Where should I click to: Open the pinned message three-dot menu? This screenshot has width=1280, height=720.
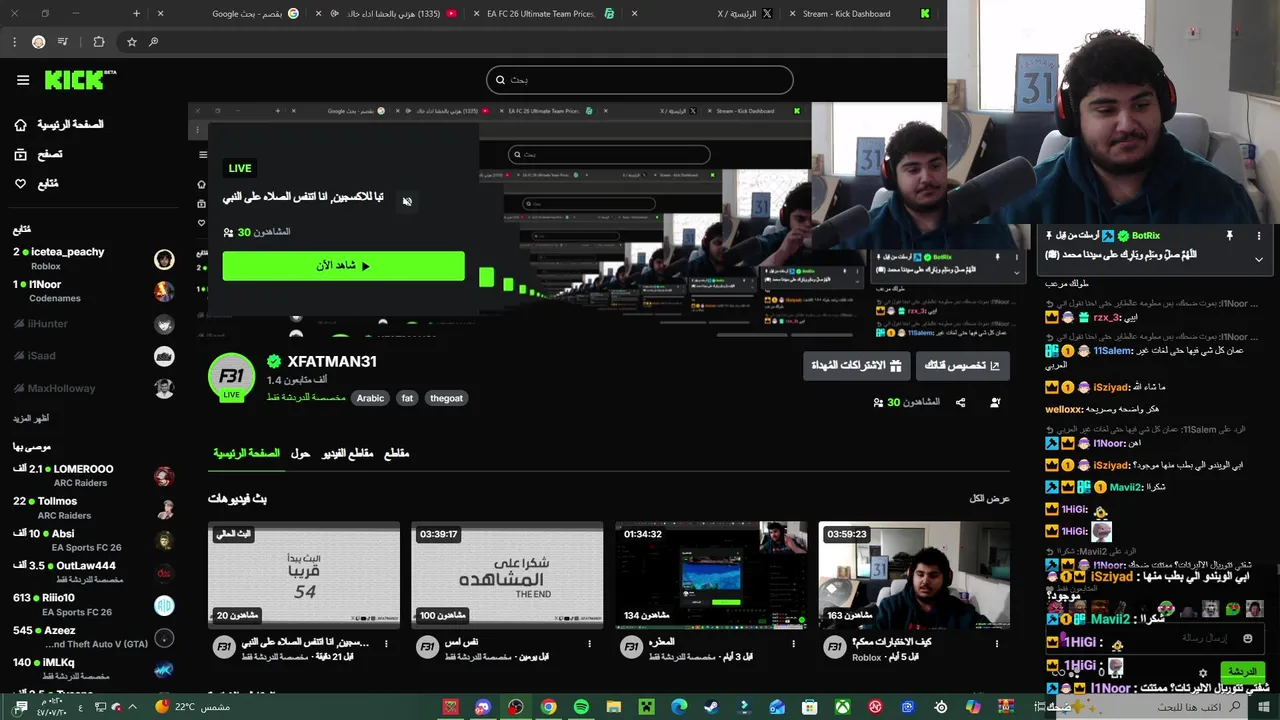click(x=1259, y=236)
